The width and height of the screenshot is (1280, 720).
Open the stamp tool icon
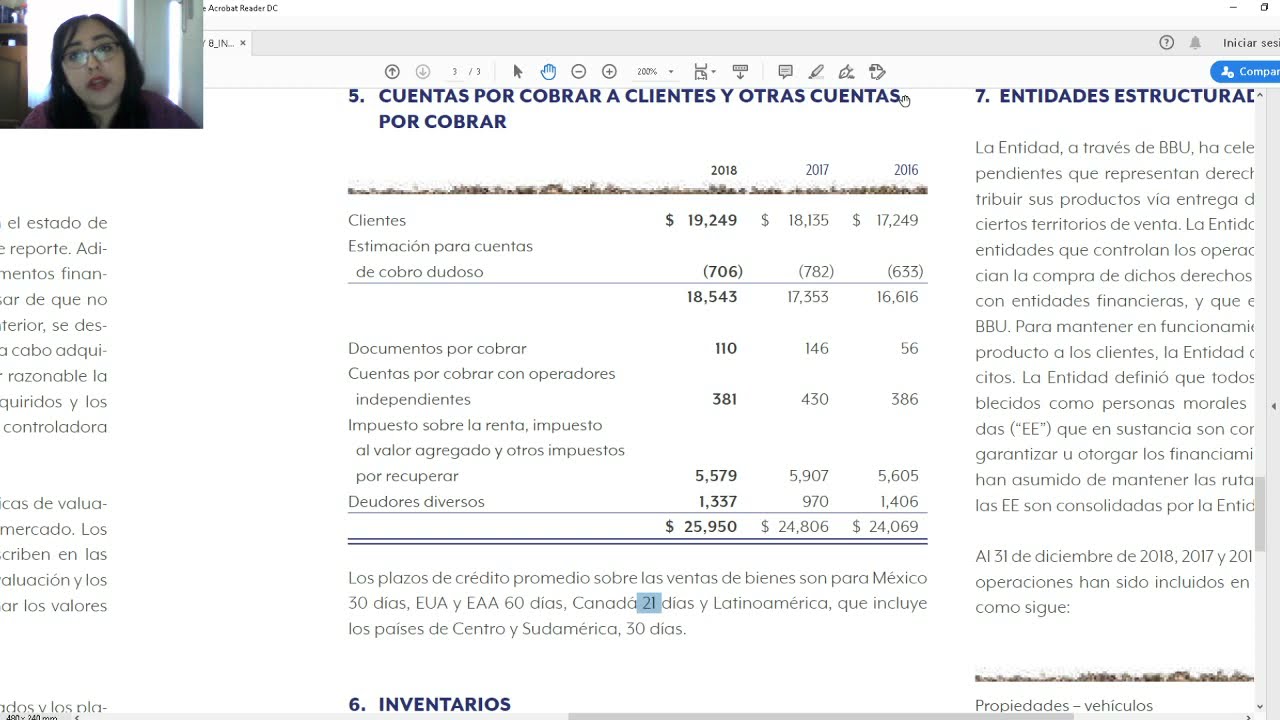pos(877,72)
